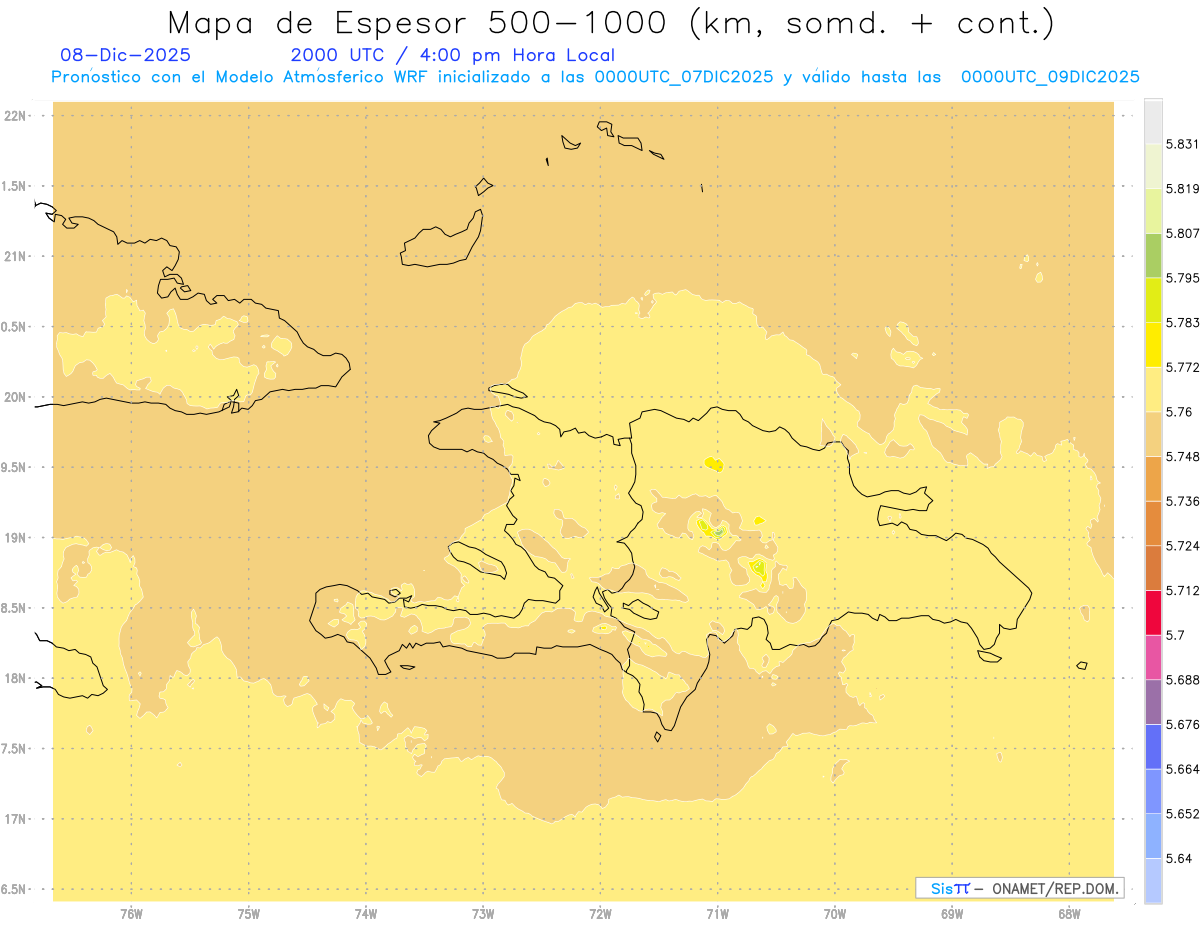Pick the legend swatch between 5.664 and 5.652

1153,791
